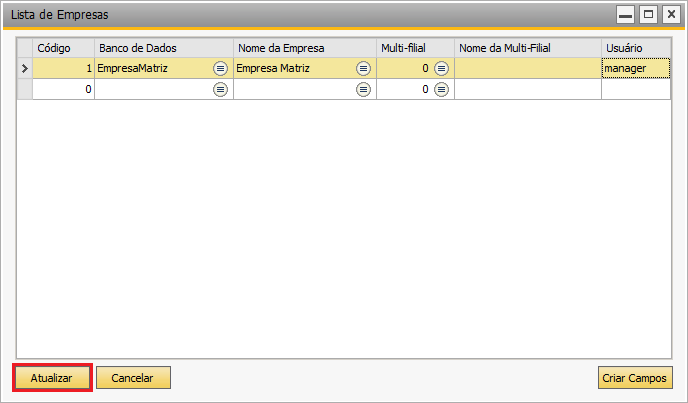Image resolution: width=688 pixels, height=403 pixels.
Task: Maximize the Lista de Empresas window
Action: [648, 14]
